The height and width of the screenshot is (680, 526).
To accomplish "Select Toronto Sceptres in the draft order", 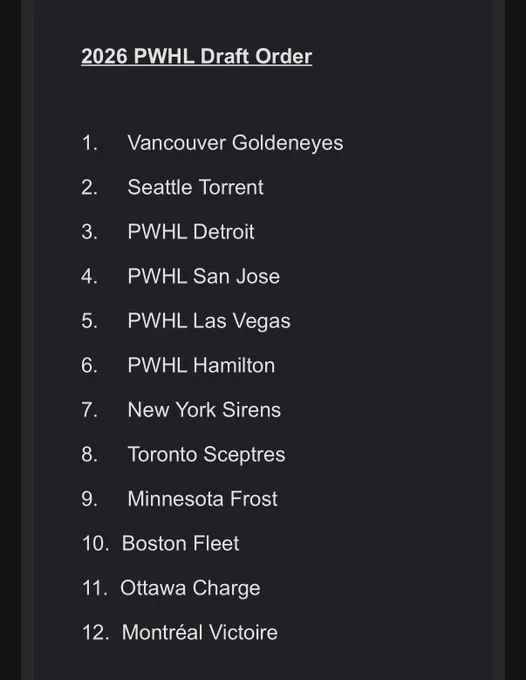I will 206,455.
